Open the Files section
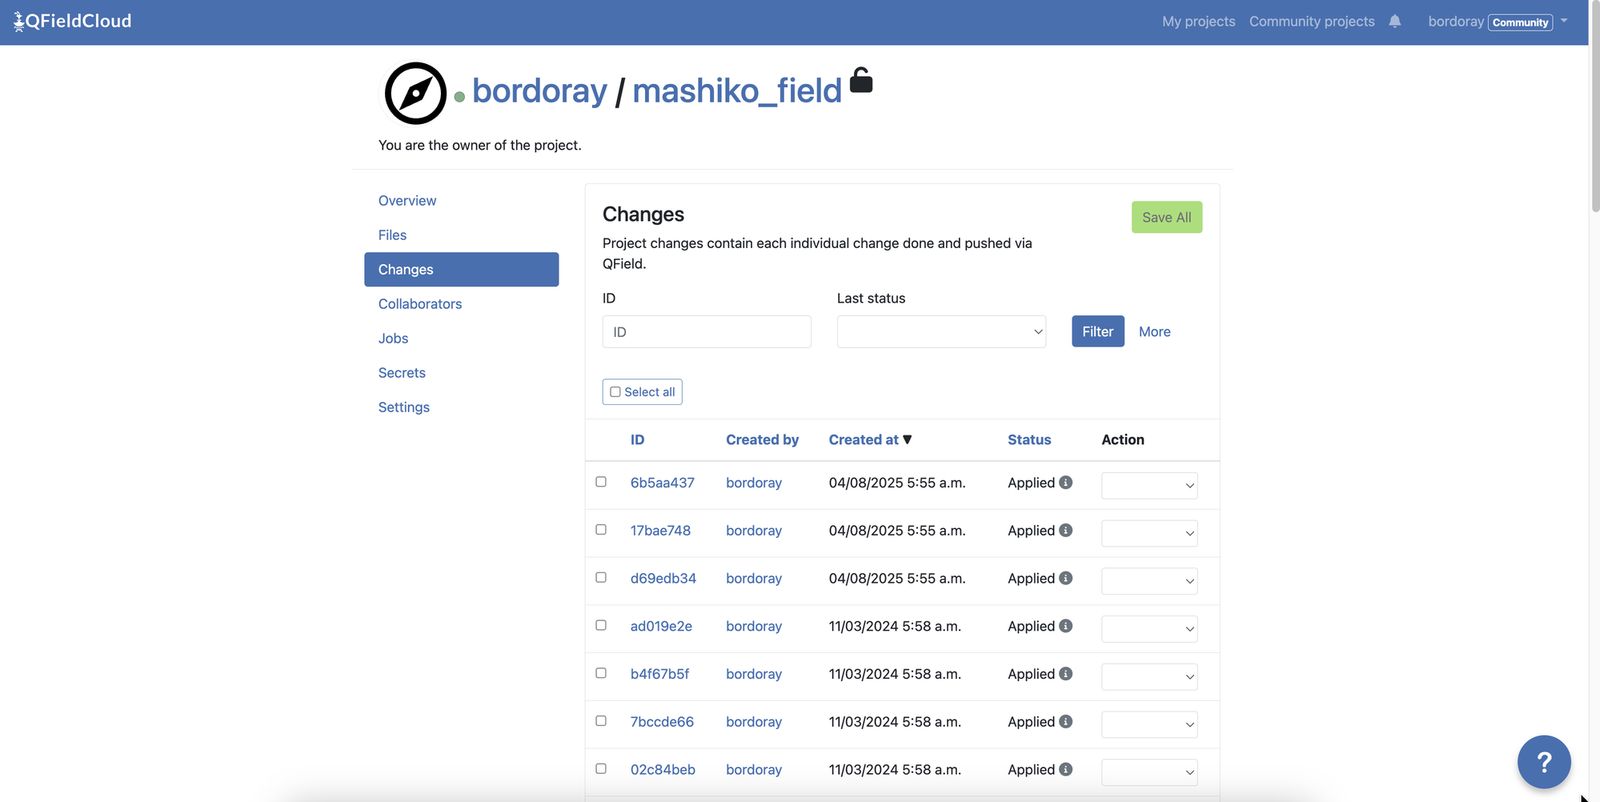The width and height of the screenshot is (1600, 802). click(392, 235)
